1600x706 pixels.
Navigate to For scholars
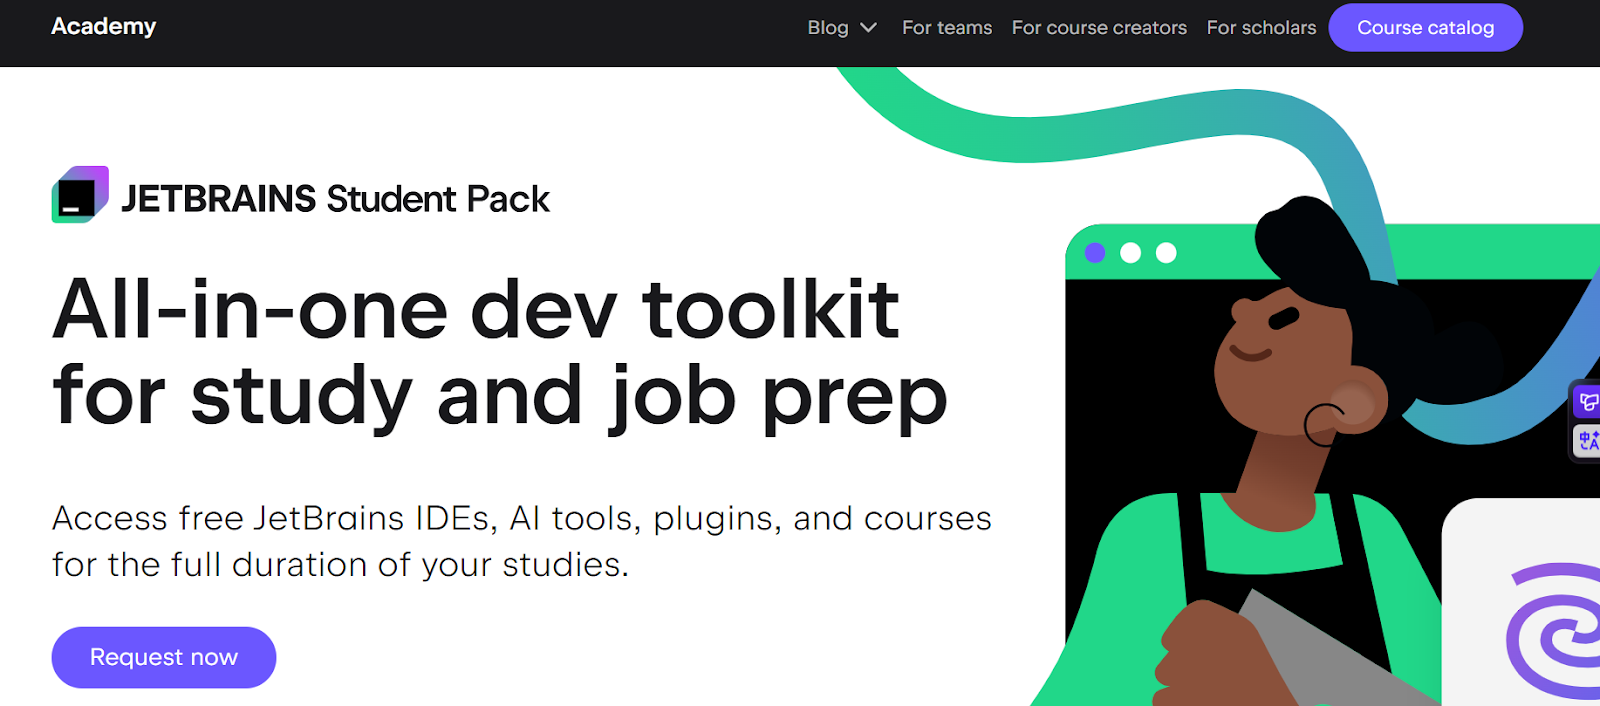pyautogui.click(x=1261, y=28)
